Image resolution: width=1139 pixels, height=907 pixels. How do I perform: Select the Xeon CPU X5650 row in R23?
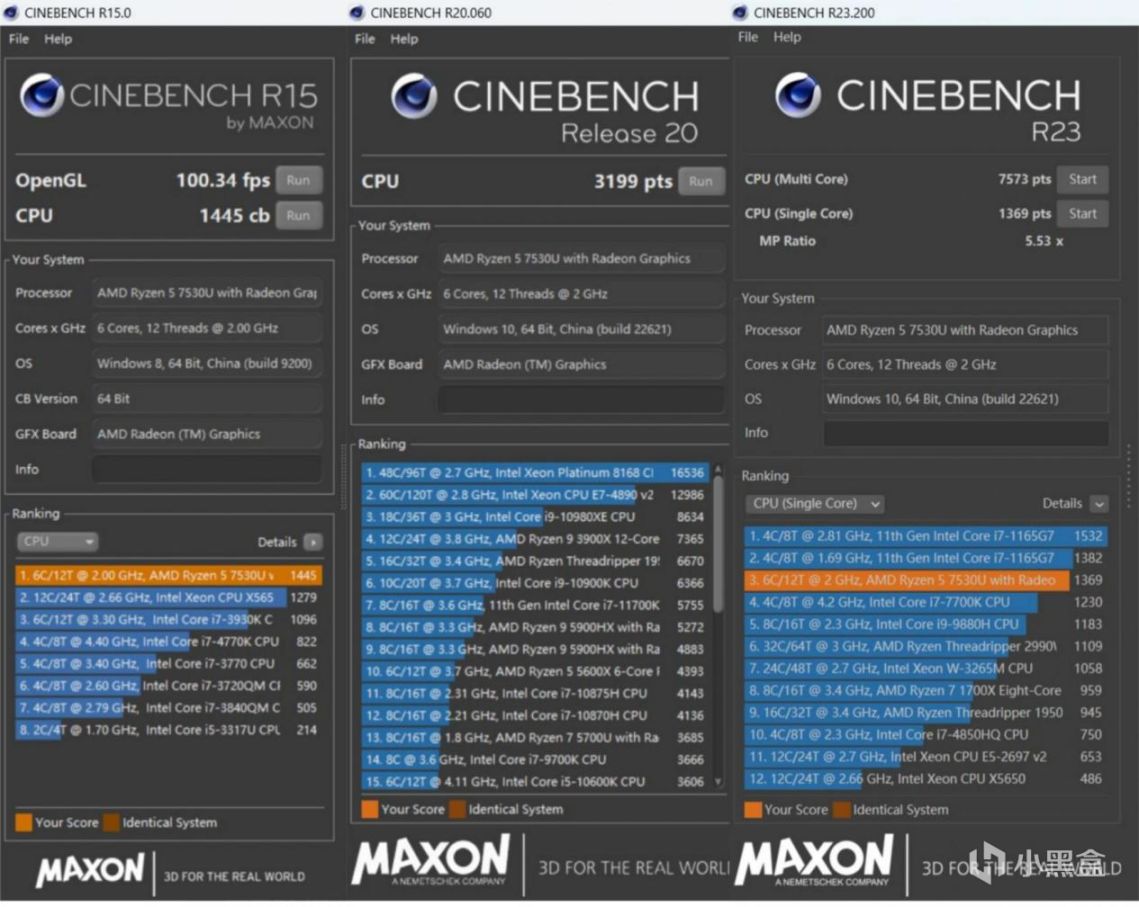(x=925, y=778)
